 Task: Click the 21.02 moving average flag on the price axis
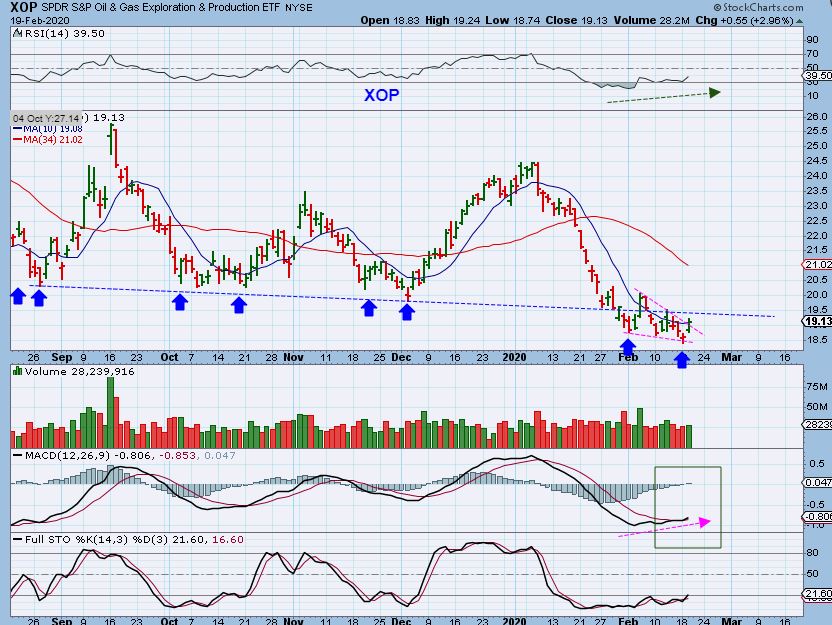817,264
